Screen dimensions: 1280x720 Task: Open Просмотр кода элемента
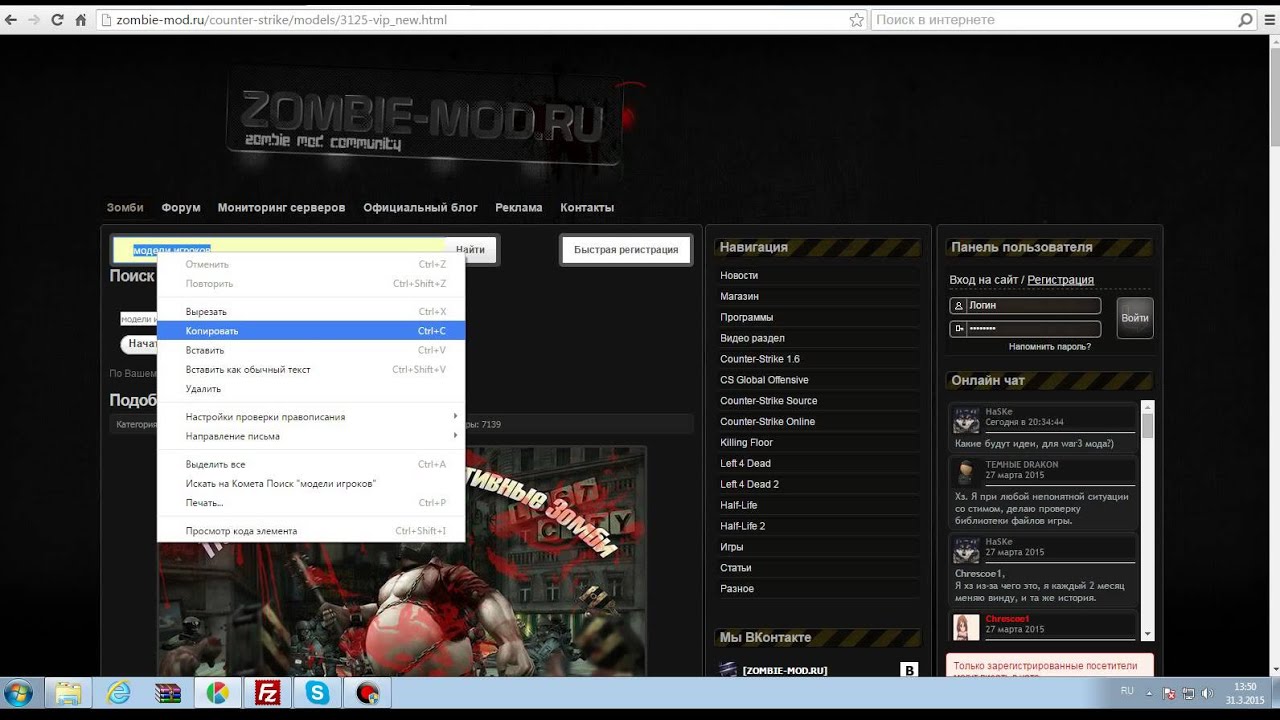click(311, 531)
